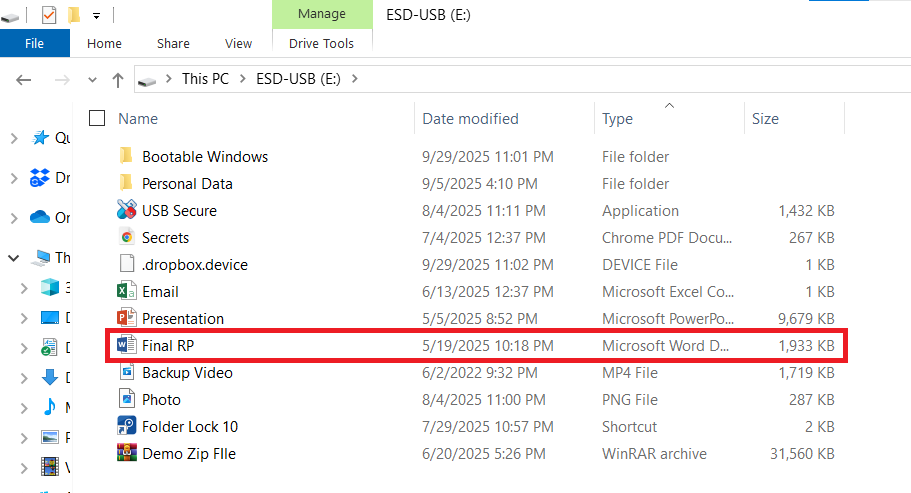
Task: Select the Backup Video file name
Action: click(187, 373)
